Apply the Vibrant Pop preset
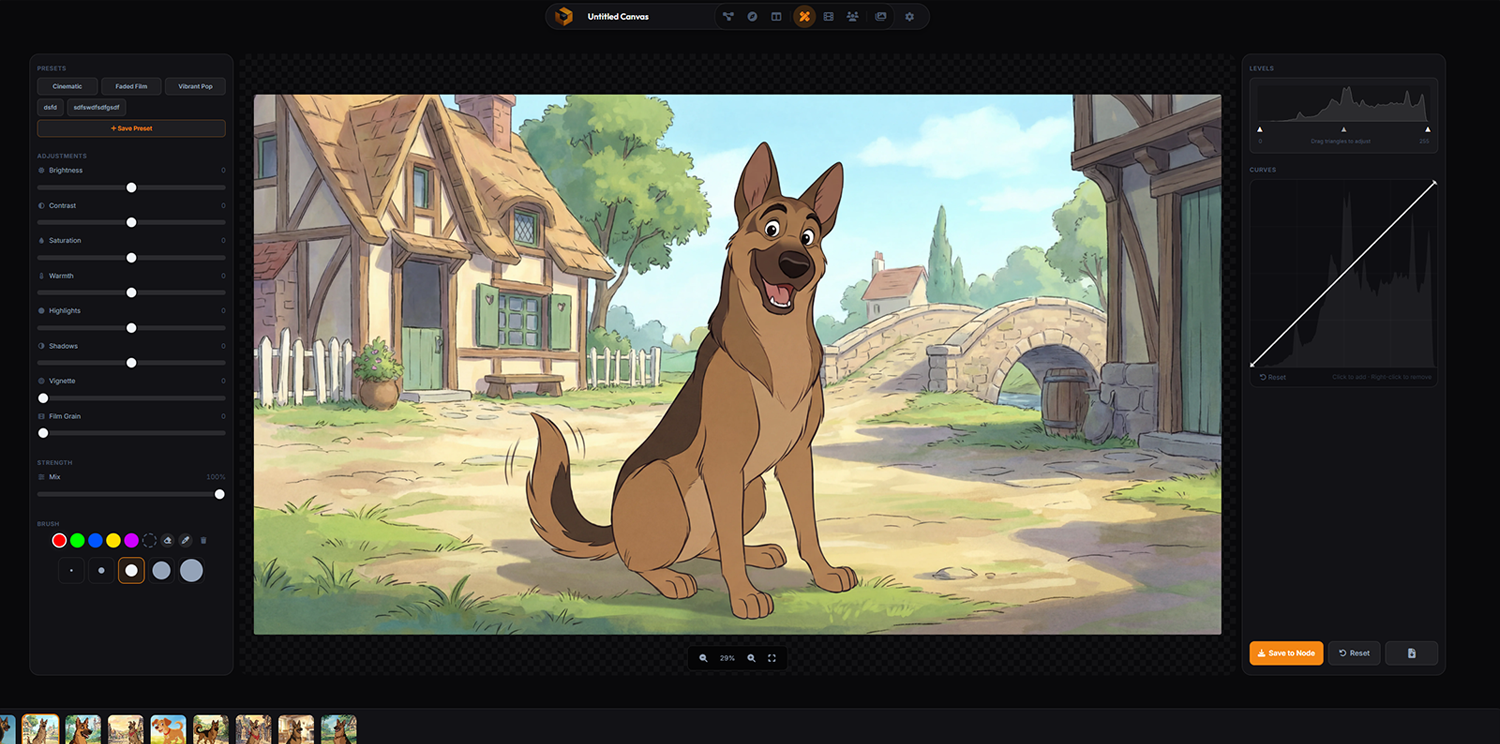 click(194, 86)
